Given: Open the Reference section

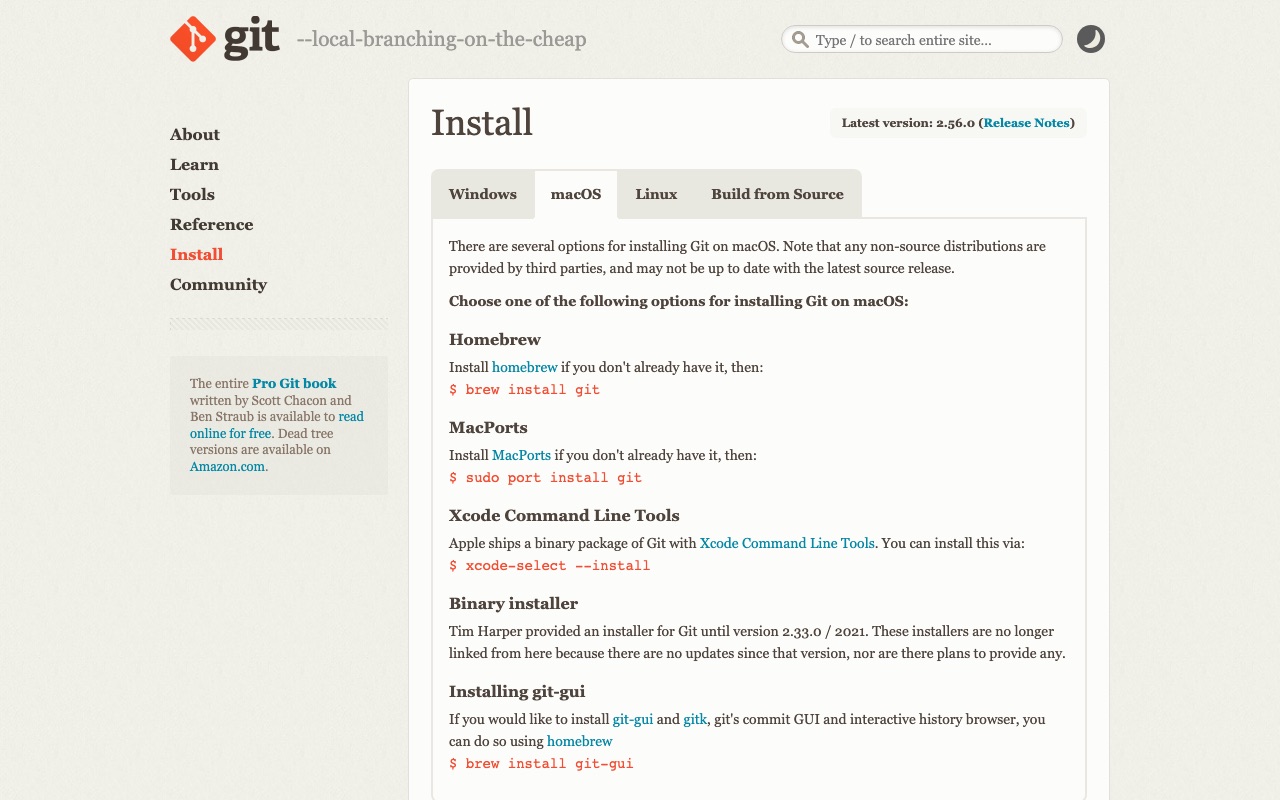Looking at the screenshot, I should [x=211, y=224].
